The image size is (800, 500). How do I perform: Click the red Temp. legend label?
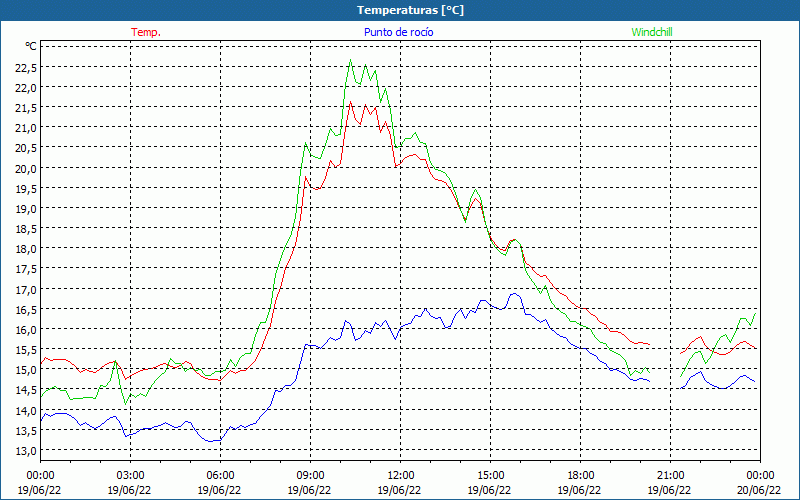tap(146, 32)
